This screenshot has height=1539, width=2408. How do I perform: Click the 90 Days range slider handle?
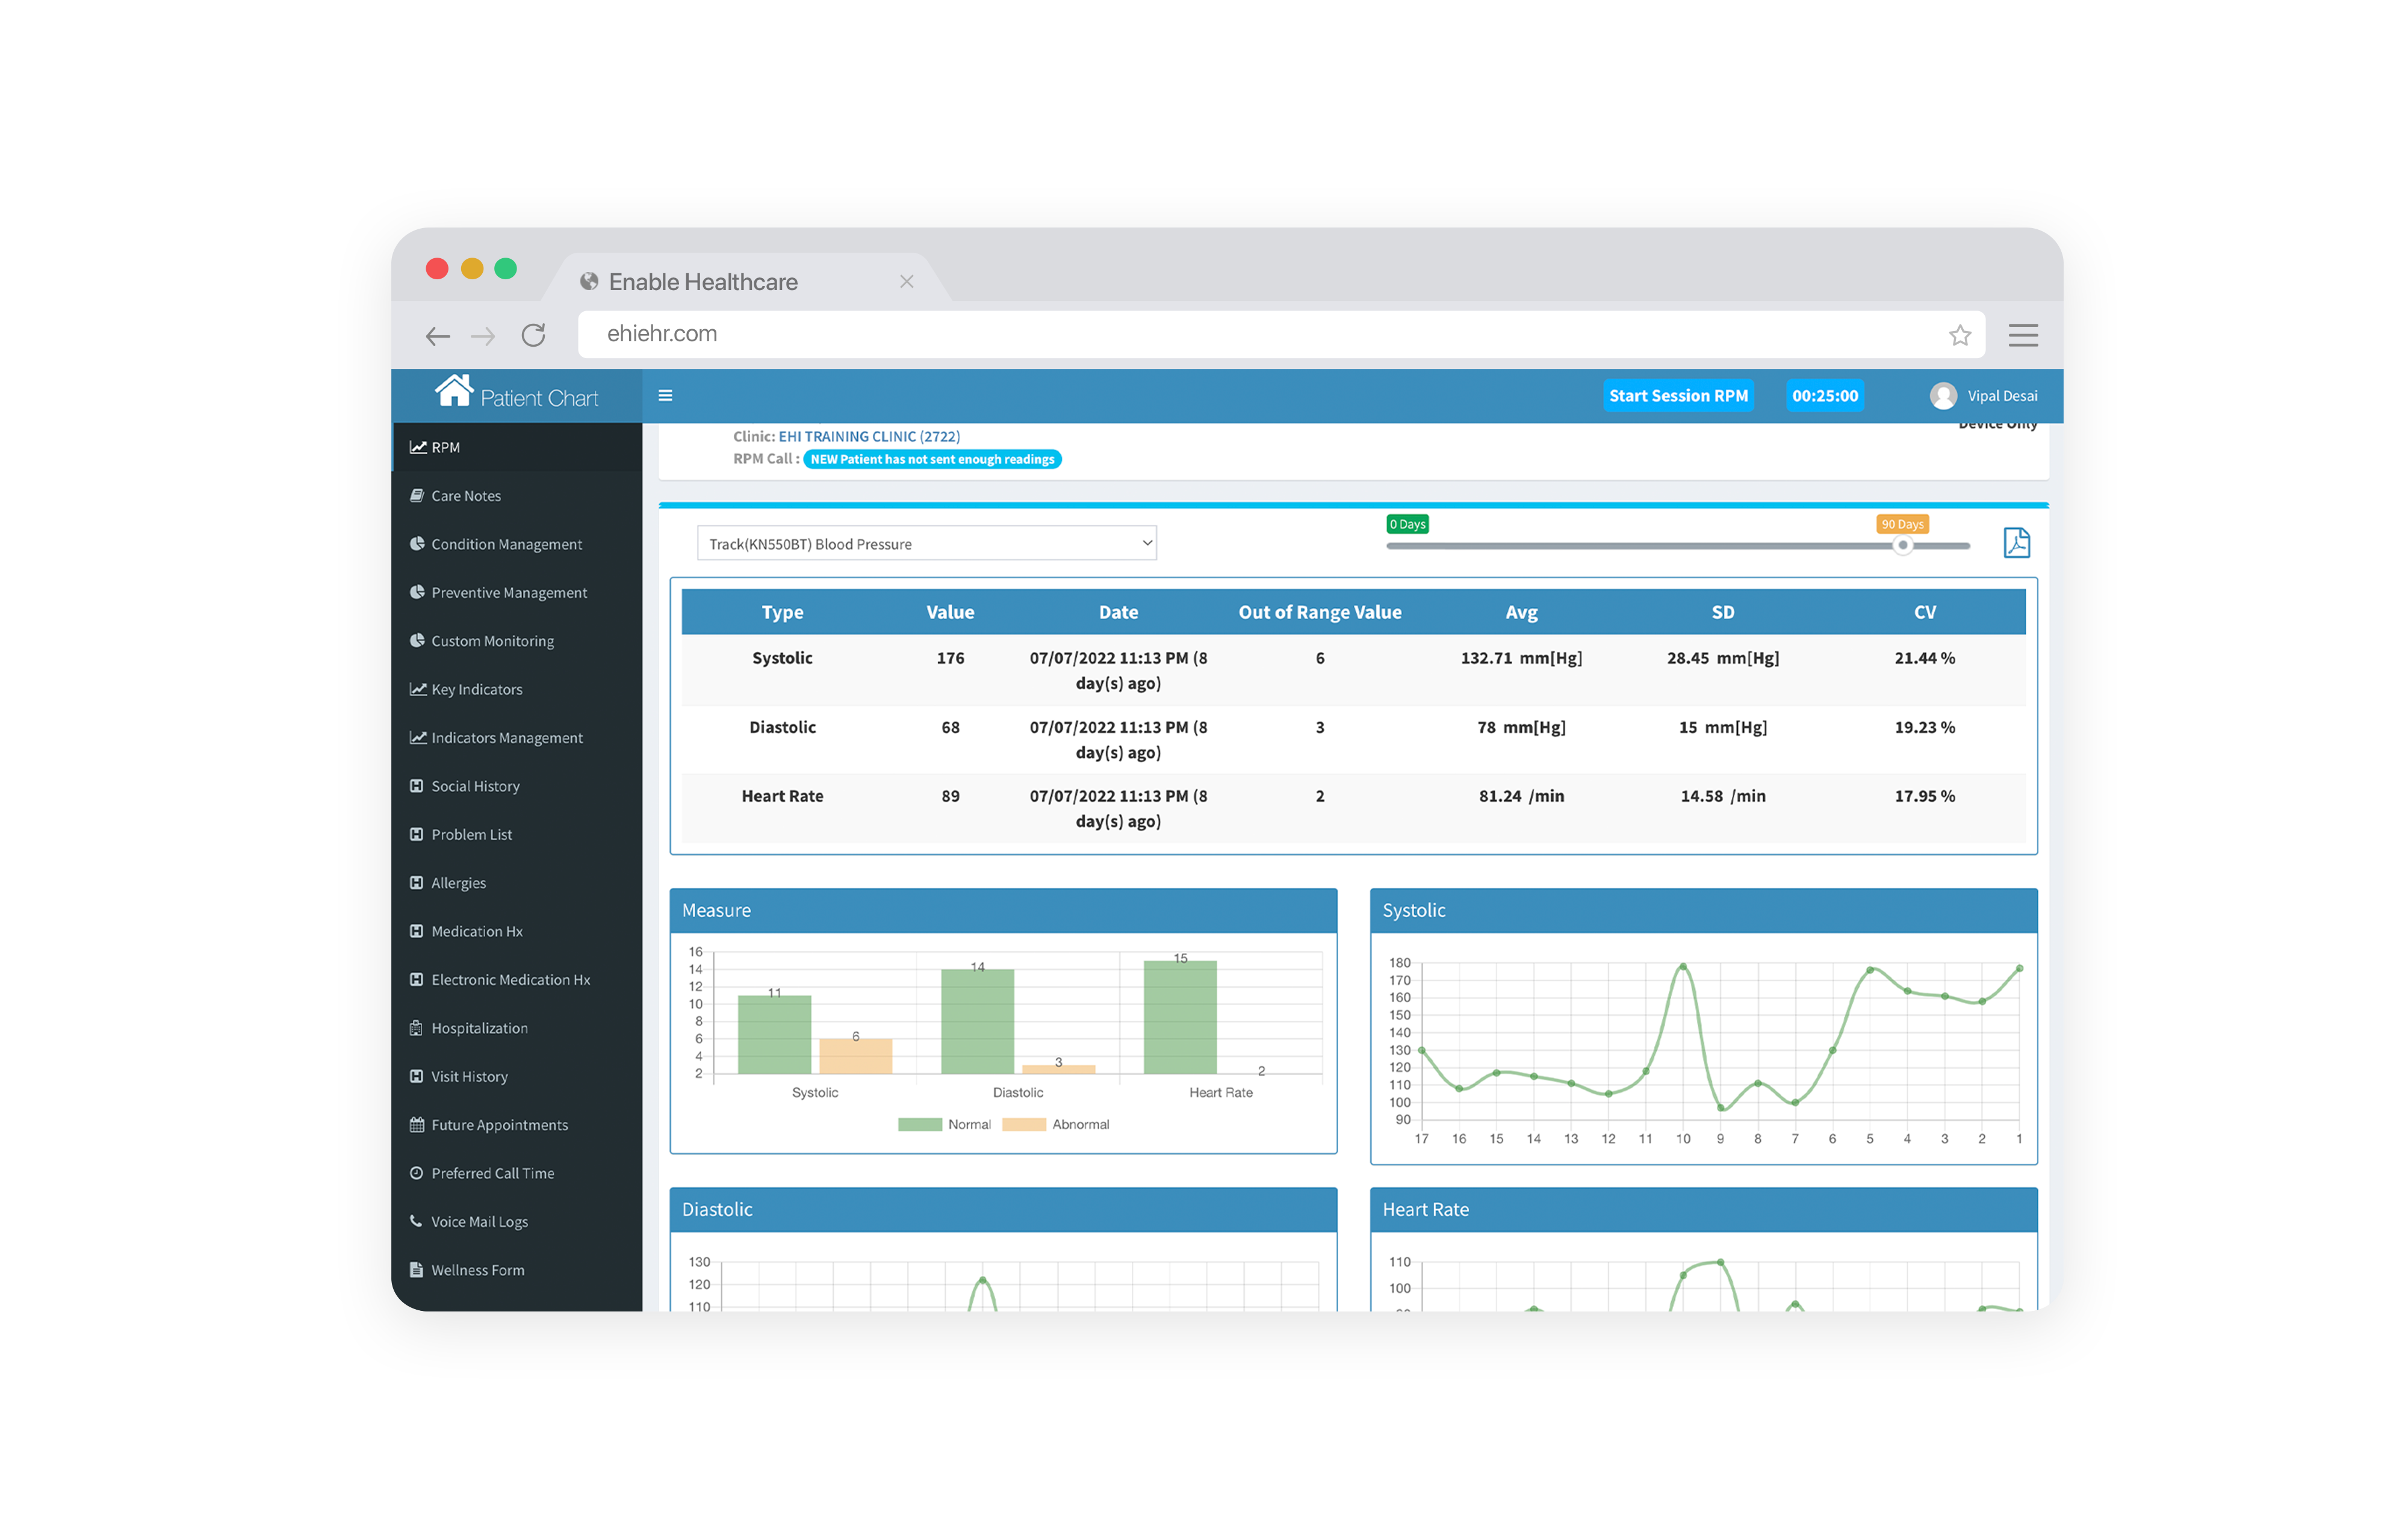coord(1903,546)
